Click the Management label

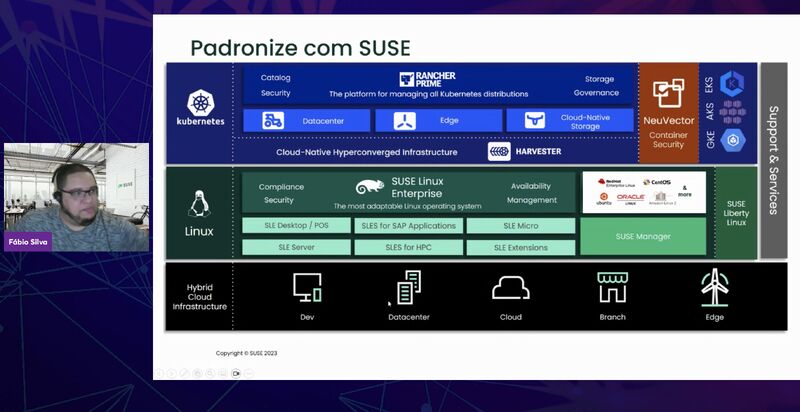click(532, 200)
